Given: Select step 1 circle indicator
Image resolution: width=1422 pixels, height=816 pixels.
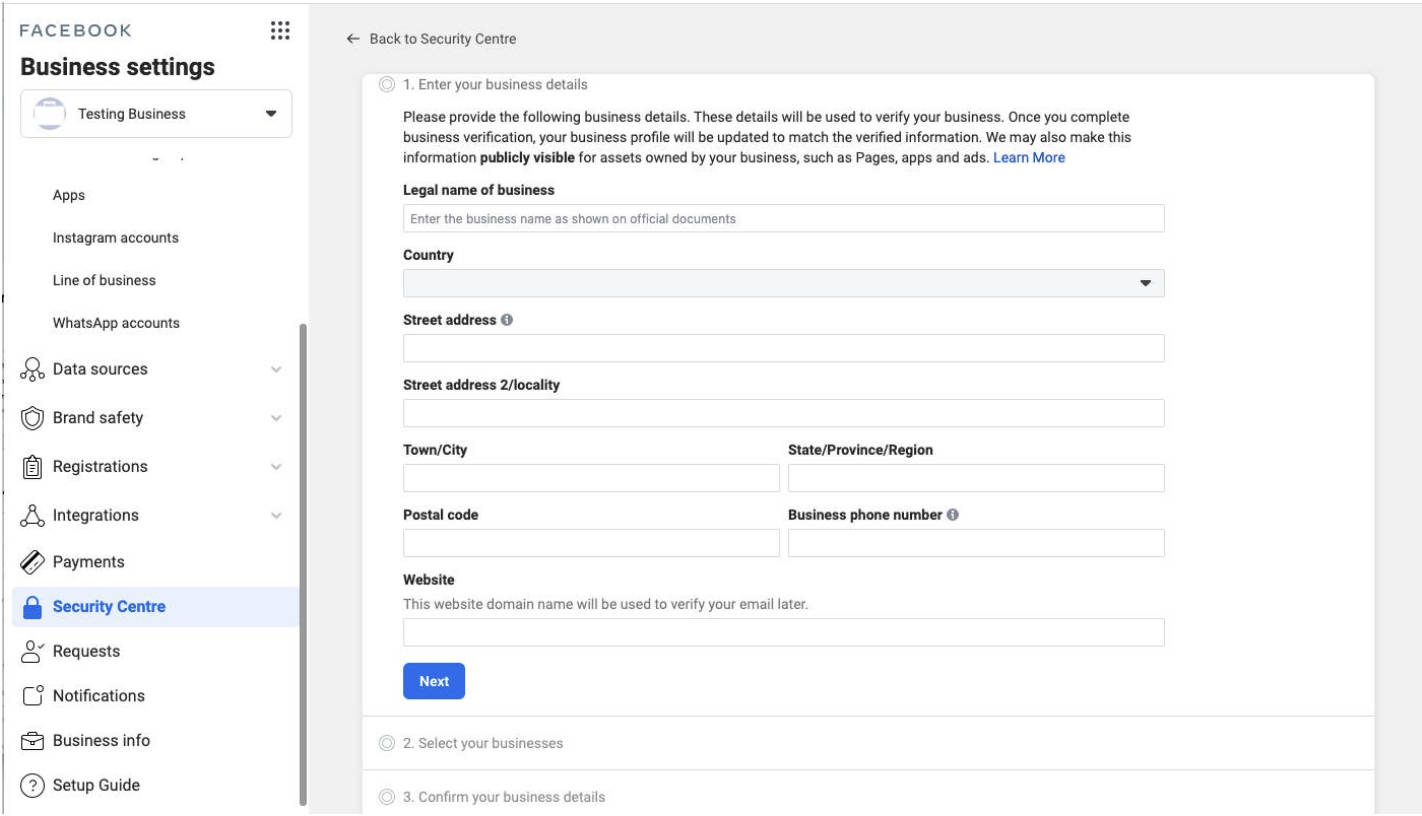Looking at the screenshot, I should point(387,84).
